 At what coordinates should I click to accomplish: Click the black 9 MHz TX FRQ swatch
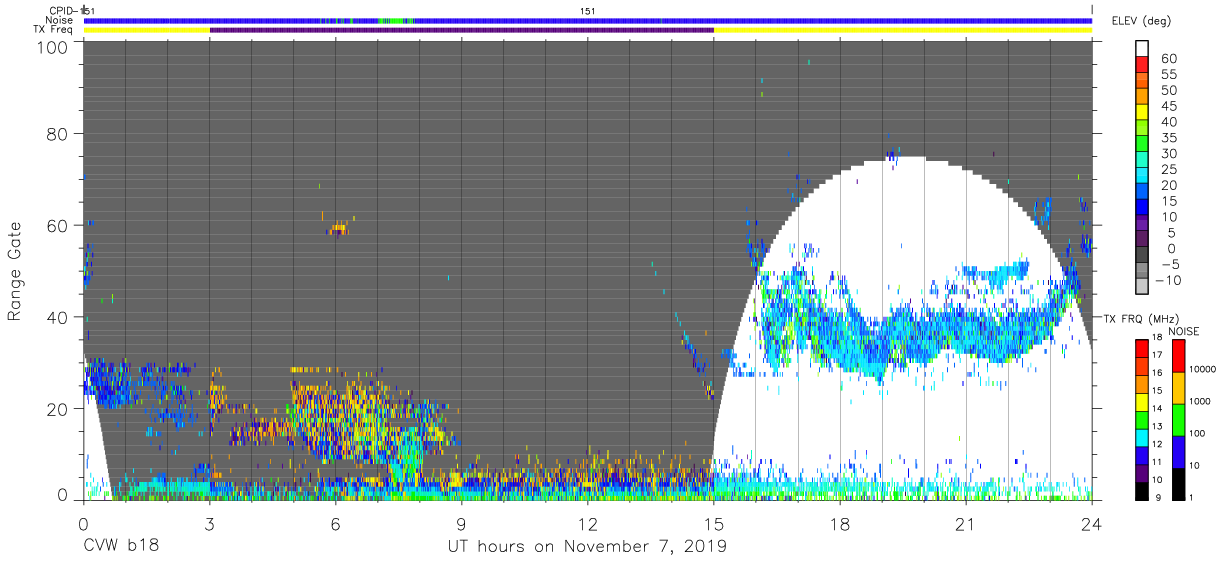[1141, 492]
